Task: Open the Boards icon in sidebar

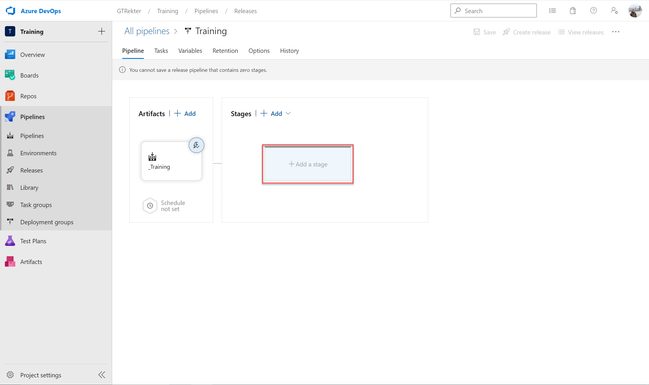Action: pos(10,75)
